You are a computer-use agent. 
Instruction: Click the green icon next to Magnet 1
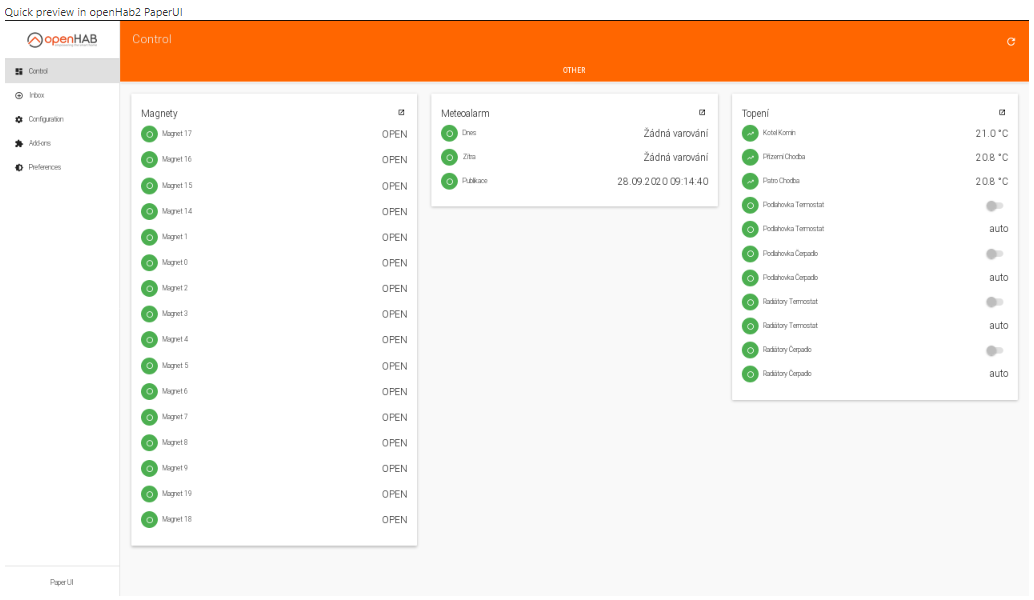pyautogui.click(x=150, y=237)
